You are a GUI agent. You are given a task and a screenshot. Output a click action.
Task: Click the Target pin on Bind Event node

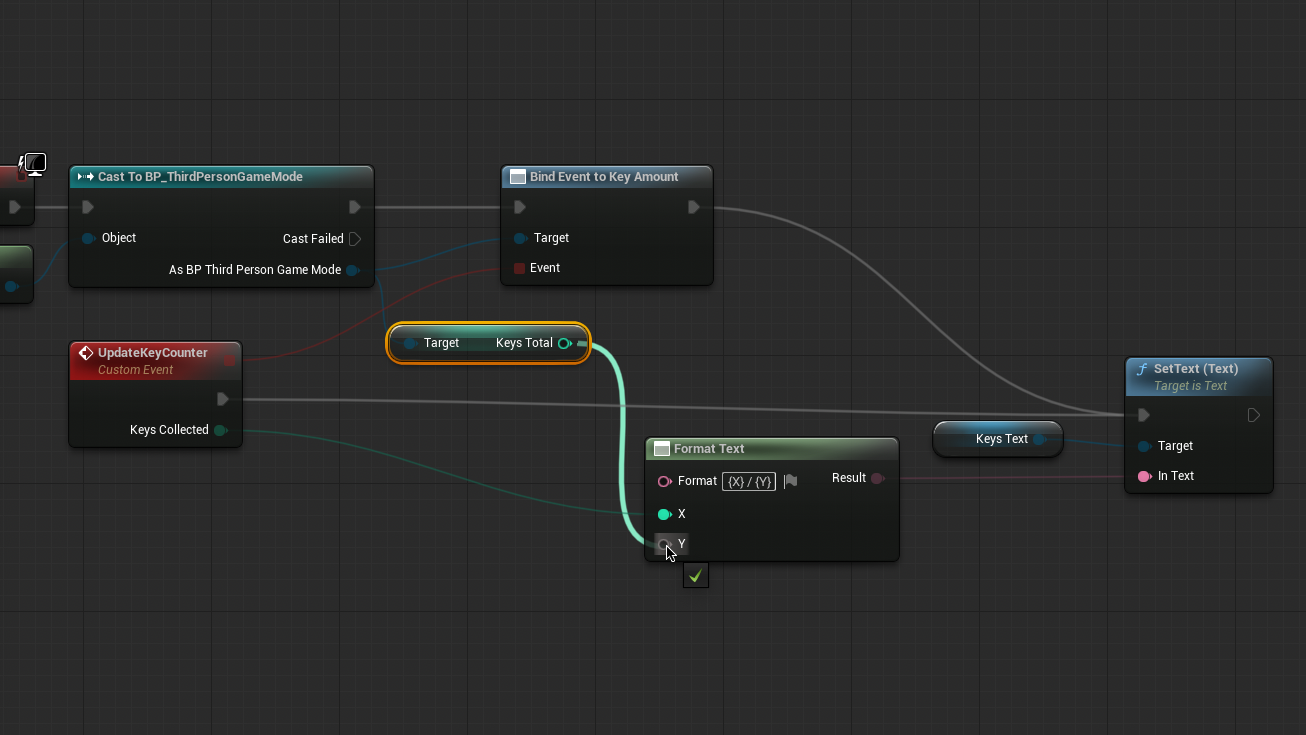tap(520, 238)
